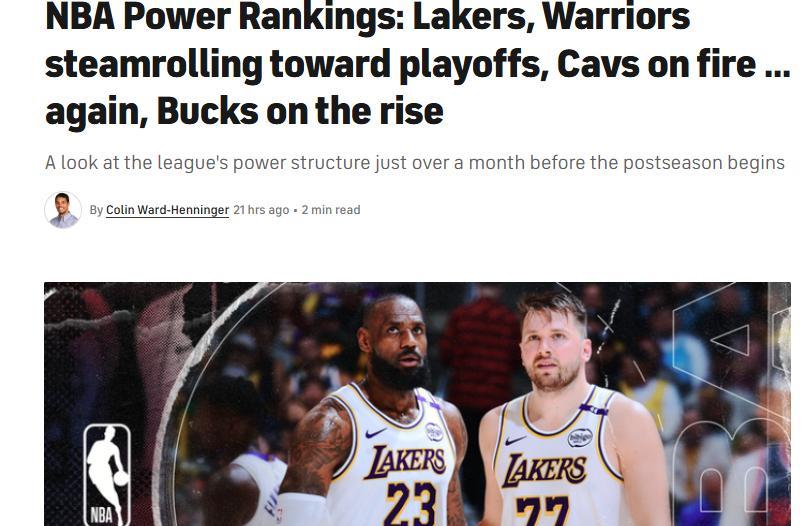Viewport: 809px width, 526px height.
Task: Click the sponsor patch on jersey 23
Action: (434, 432)
